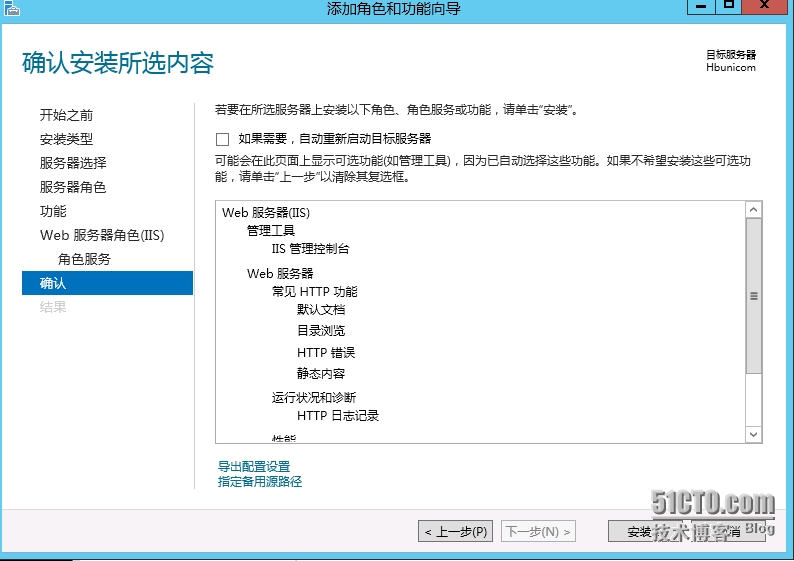Click '默认文档' in the list
This screenshot has width=794, height=561.
(321, 309)
